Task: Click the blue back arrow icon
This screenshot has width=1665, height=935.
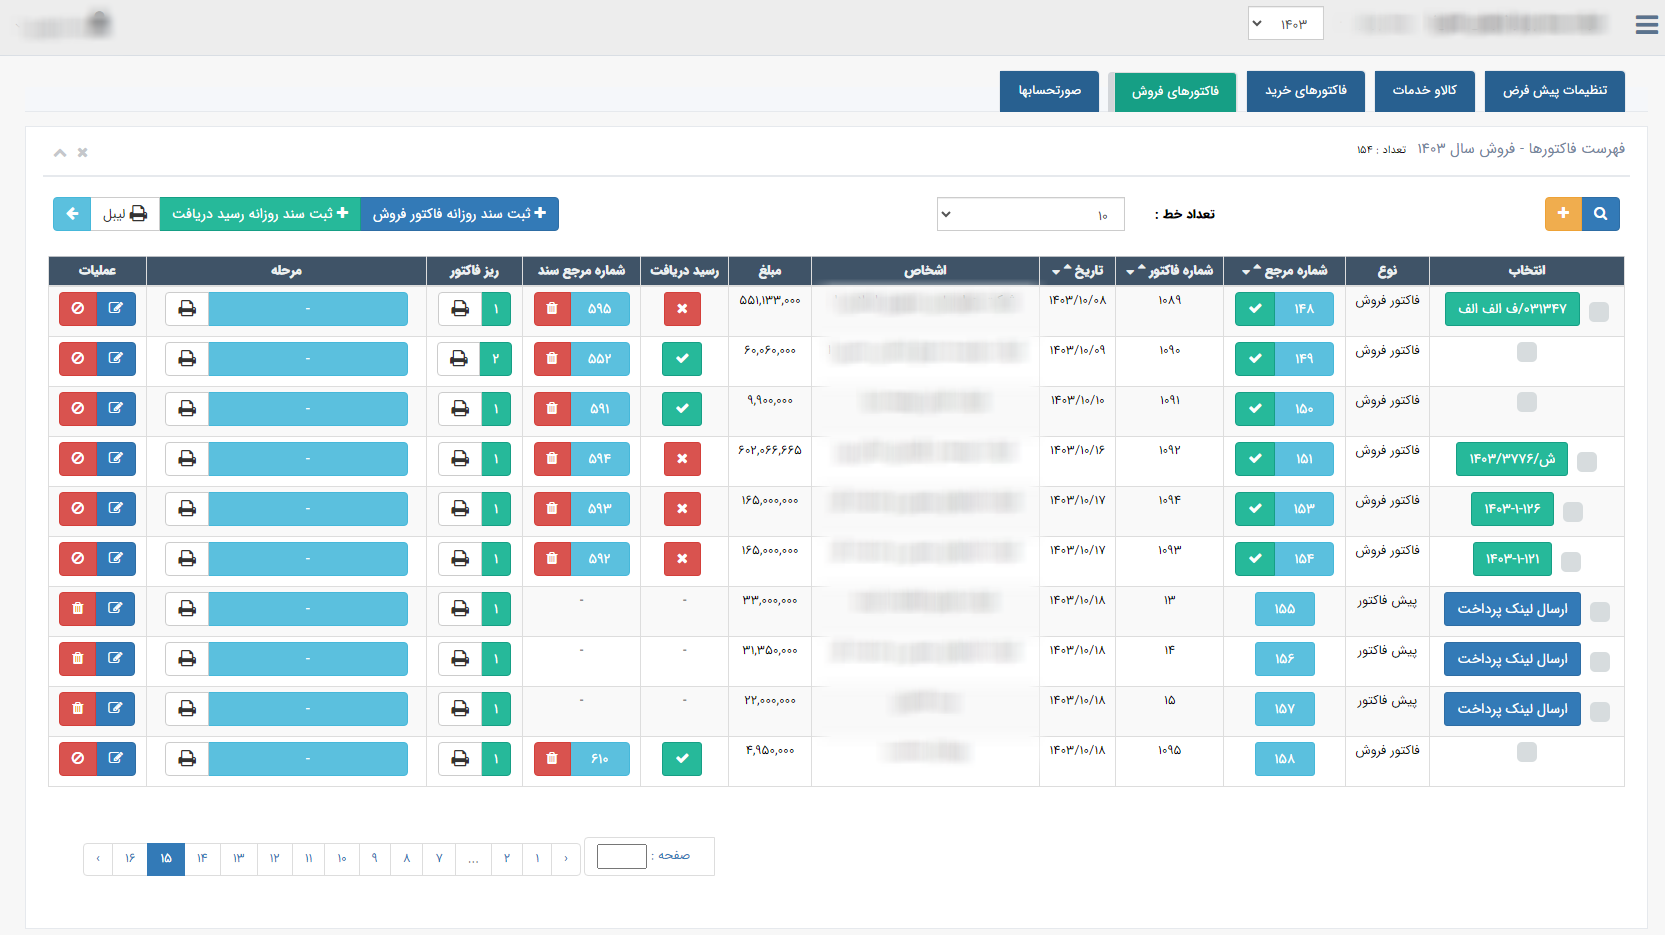Action: tap(72, 214)
